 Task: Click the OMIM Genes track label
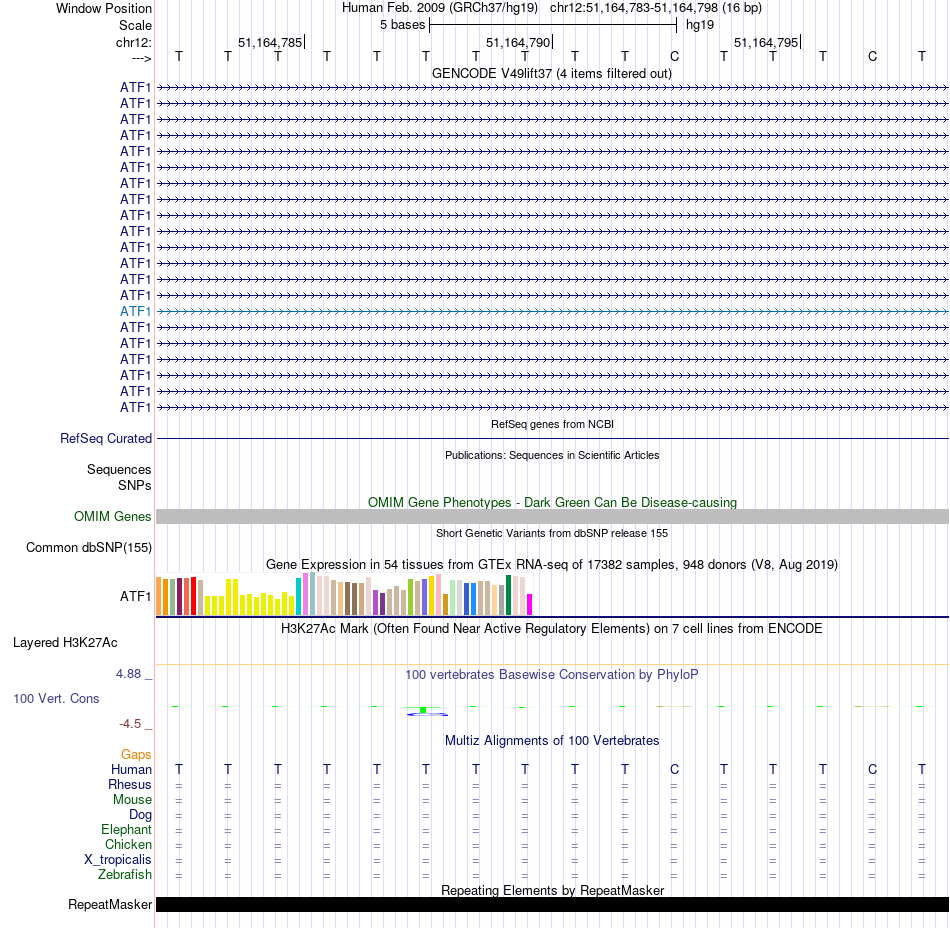(113, 517)
